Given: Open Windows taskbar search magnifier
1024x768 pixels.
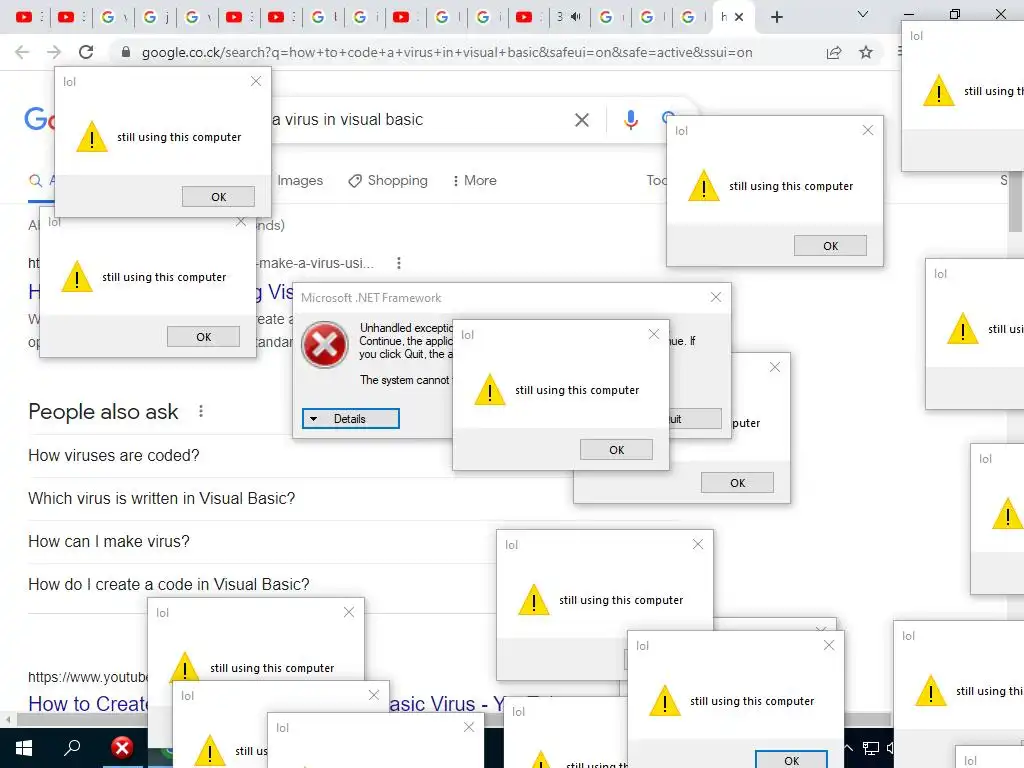Looking at the screenshot, I should coord(72,748).
